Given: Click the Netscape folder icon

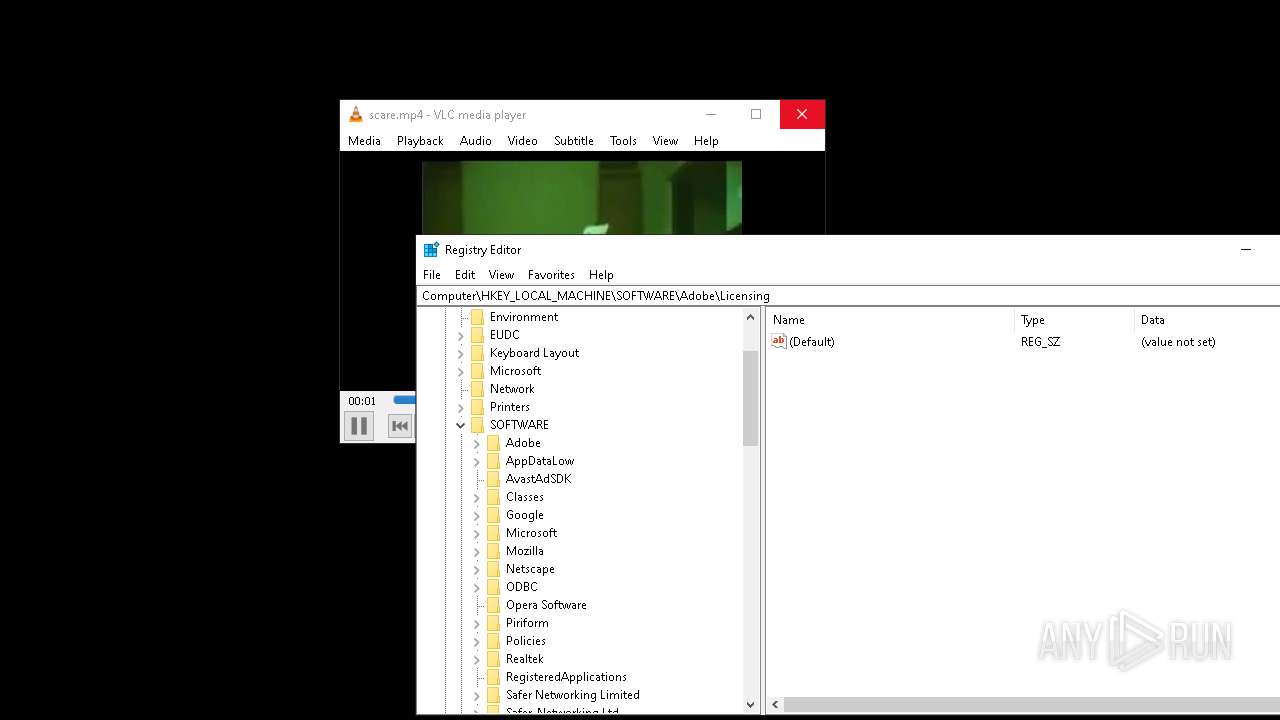Looking at the screenshot, I should (x=493, y=569).
